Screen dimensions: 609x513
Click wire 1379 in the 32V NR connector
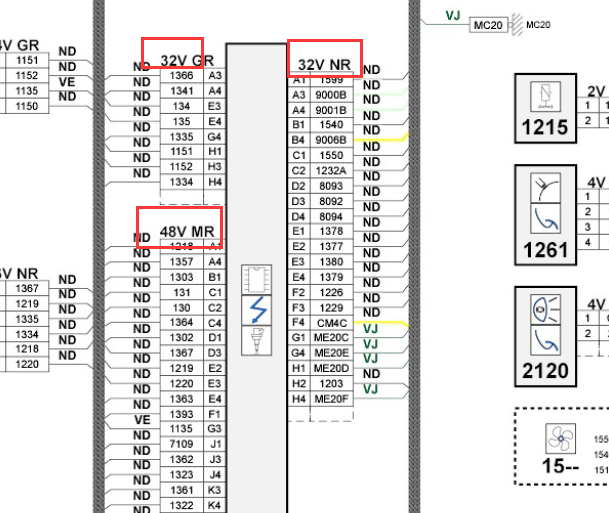331,277
